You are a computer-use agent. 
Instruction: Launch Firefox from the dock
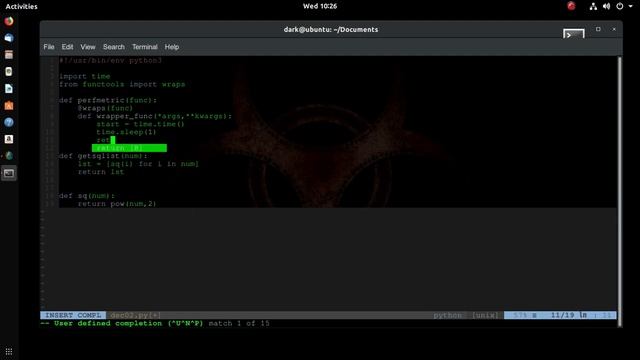click(9, 21)
